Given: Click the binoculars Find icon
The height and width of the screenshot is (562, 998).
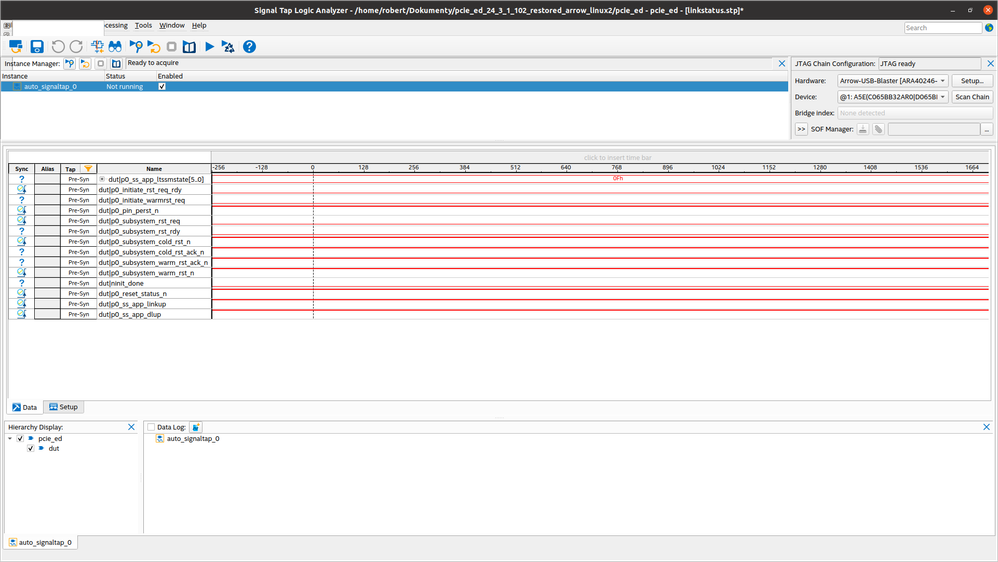Looking at the screenshot, I should (x=115, y=46).
